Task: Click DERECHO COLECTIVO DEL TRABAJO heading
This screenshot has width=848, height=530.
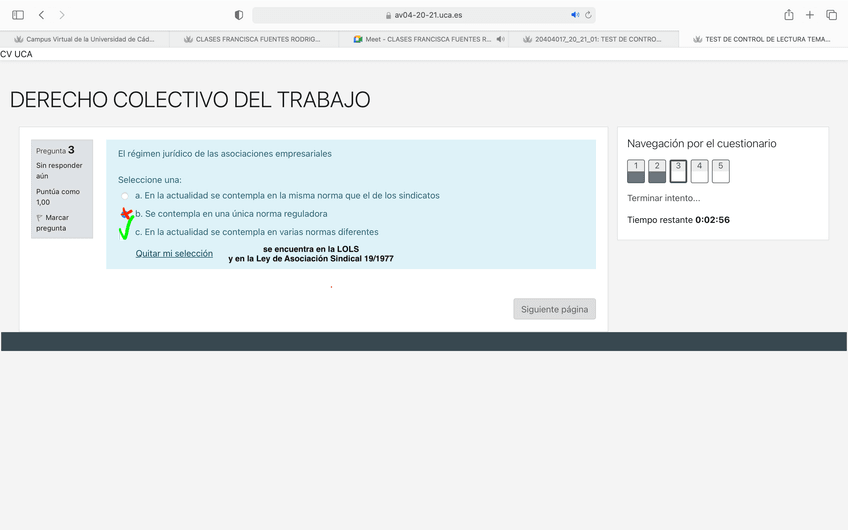Action: pos(190,100)
